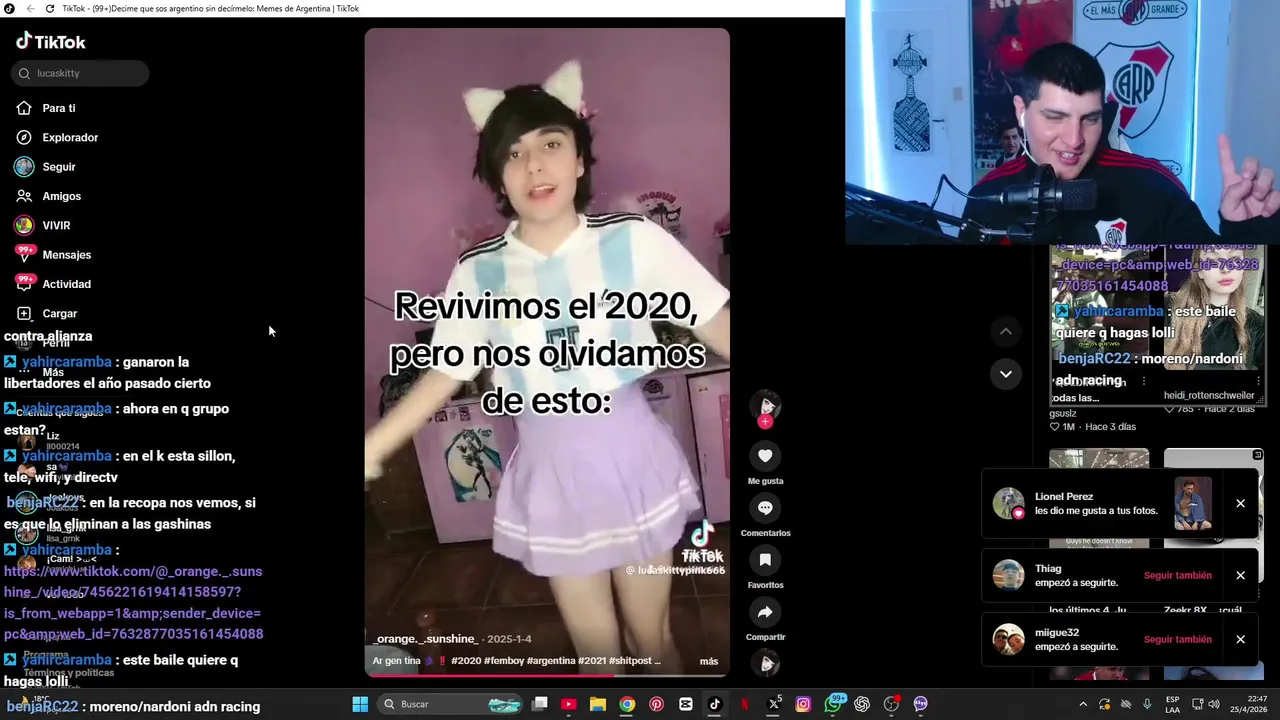Open WhatsApp from the taskbar
The height and width of the screenshot is (720, 1280).
coord(833,704)
